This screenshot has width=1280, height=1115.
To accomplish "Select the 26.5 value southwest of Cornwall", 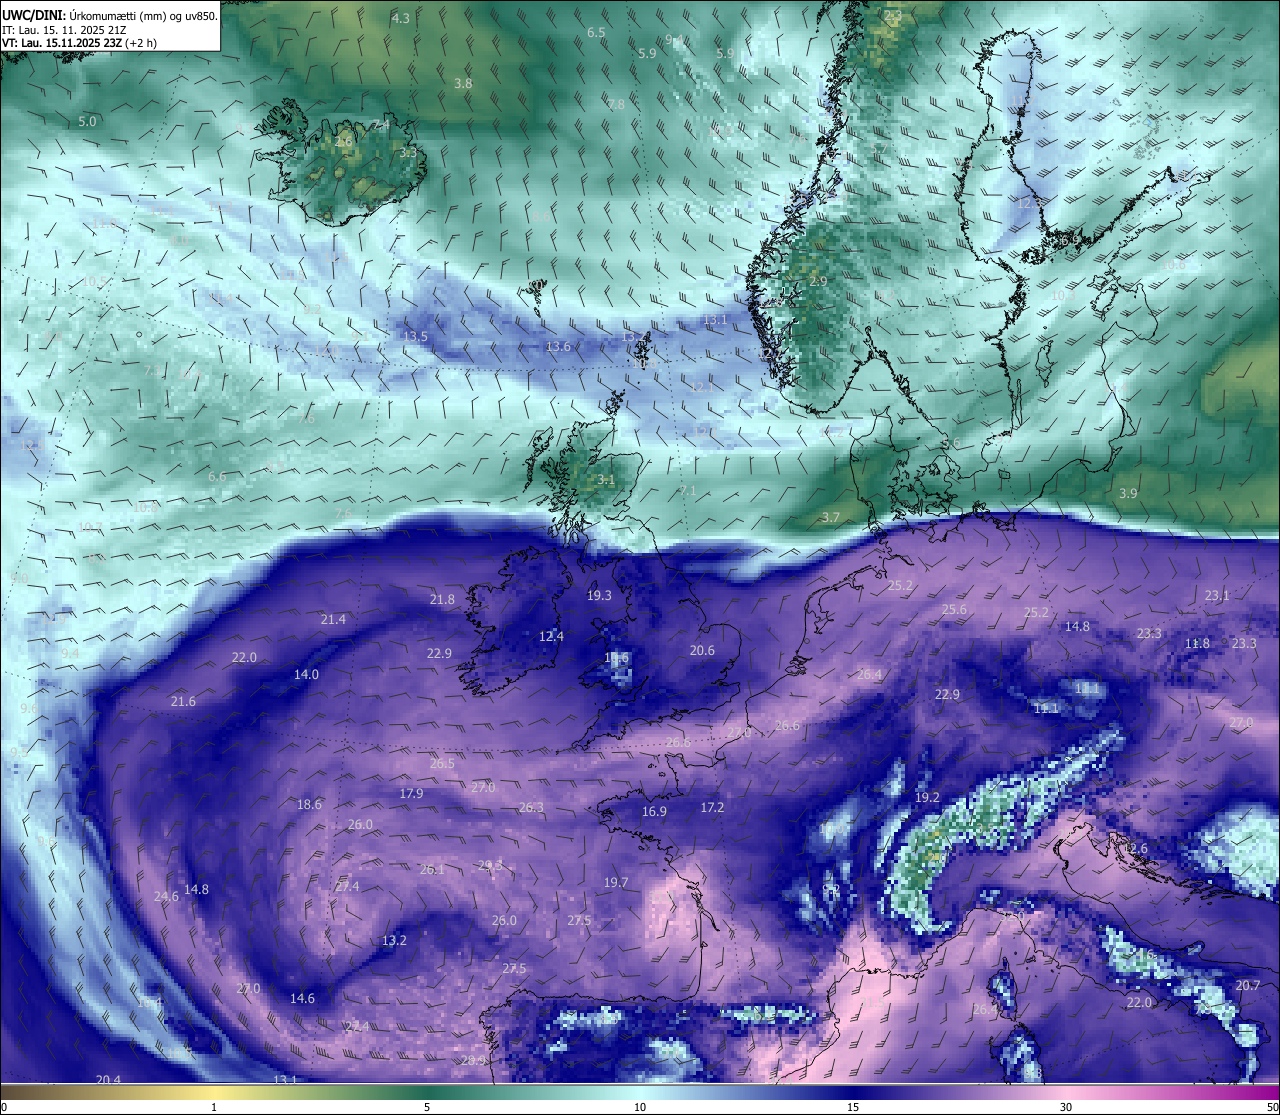I will point(442,763).
